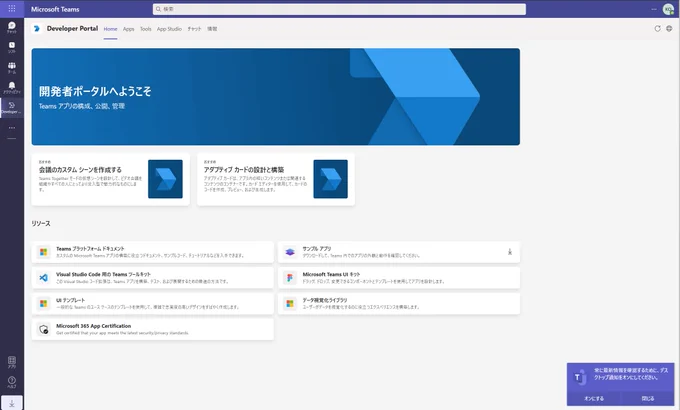Open the 会議のカスタム シーンを作成する card
680x410 pixels.
tap(111, 179)
